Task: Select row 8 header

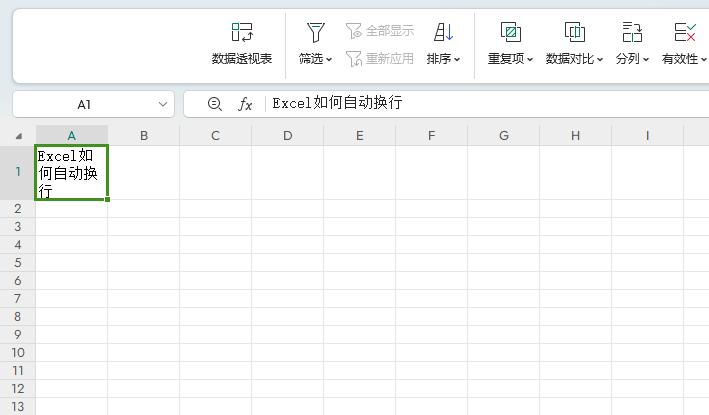Action: (x=18, y=316)
